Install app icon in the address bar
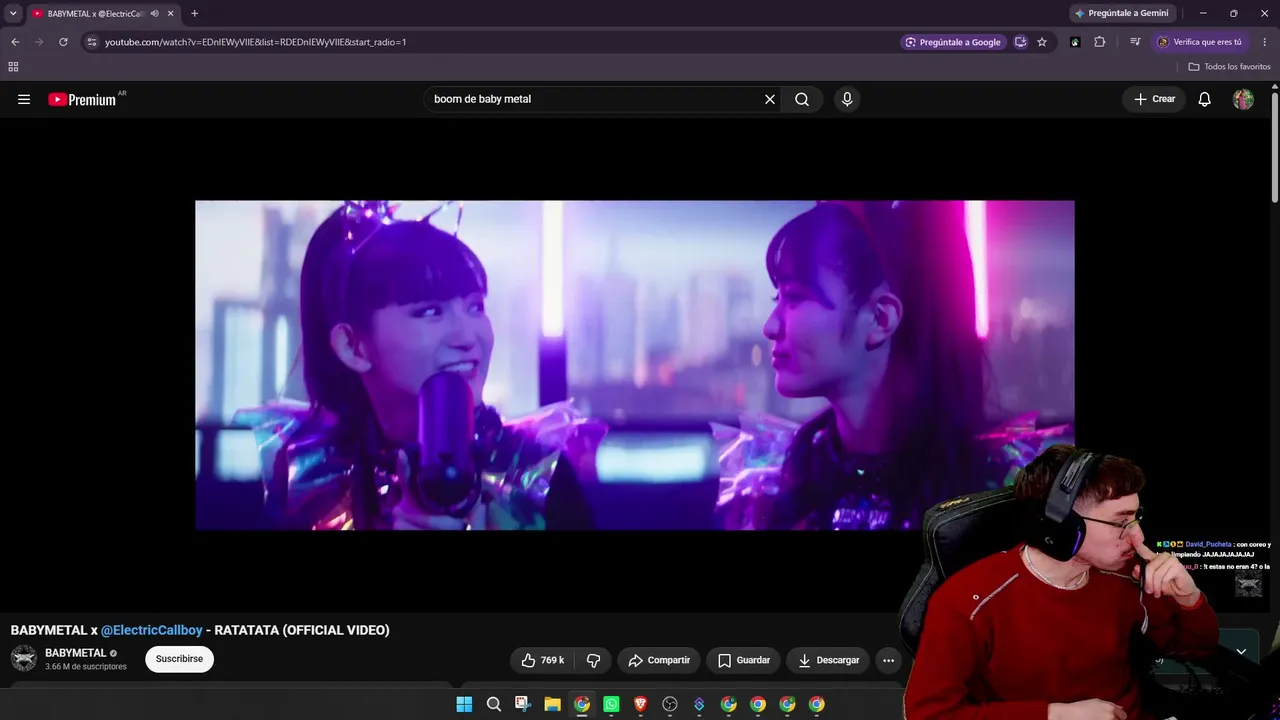Screen dimensions: 1280x720 [1020, 42]
